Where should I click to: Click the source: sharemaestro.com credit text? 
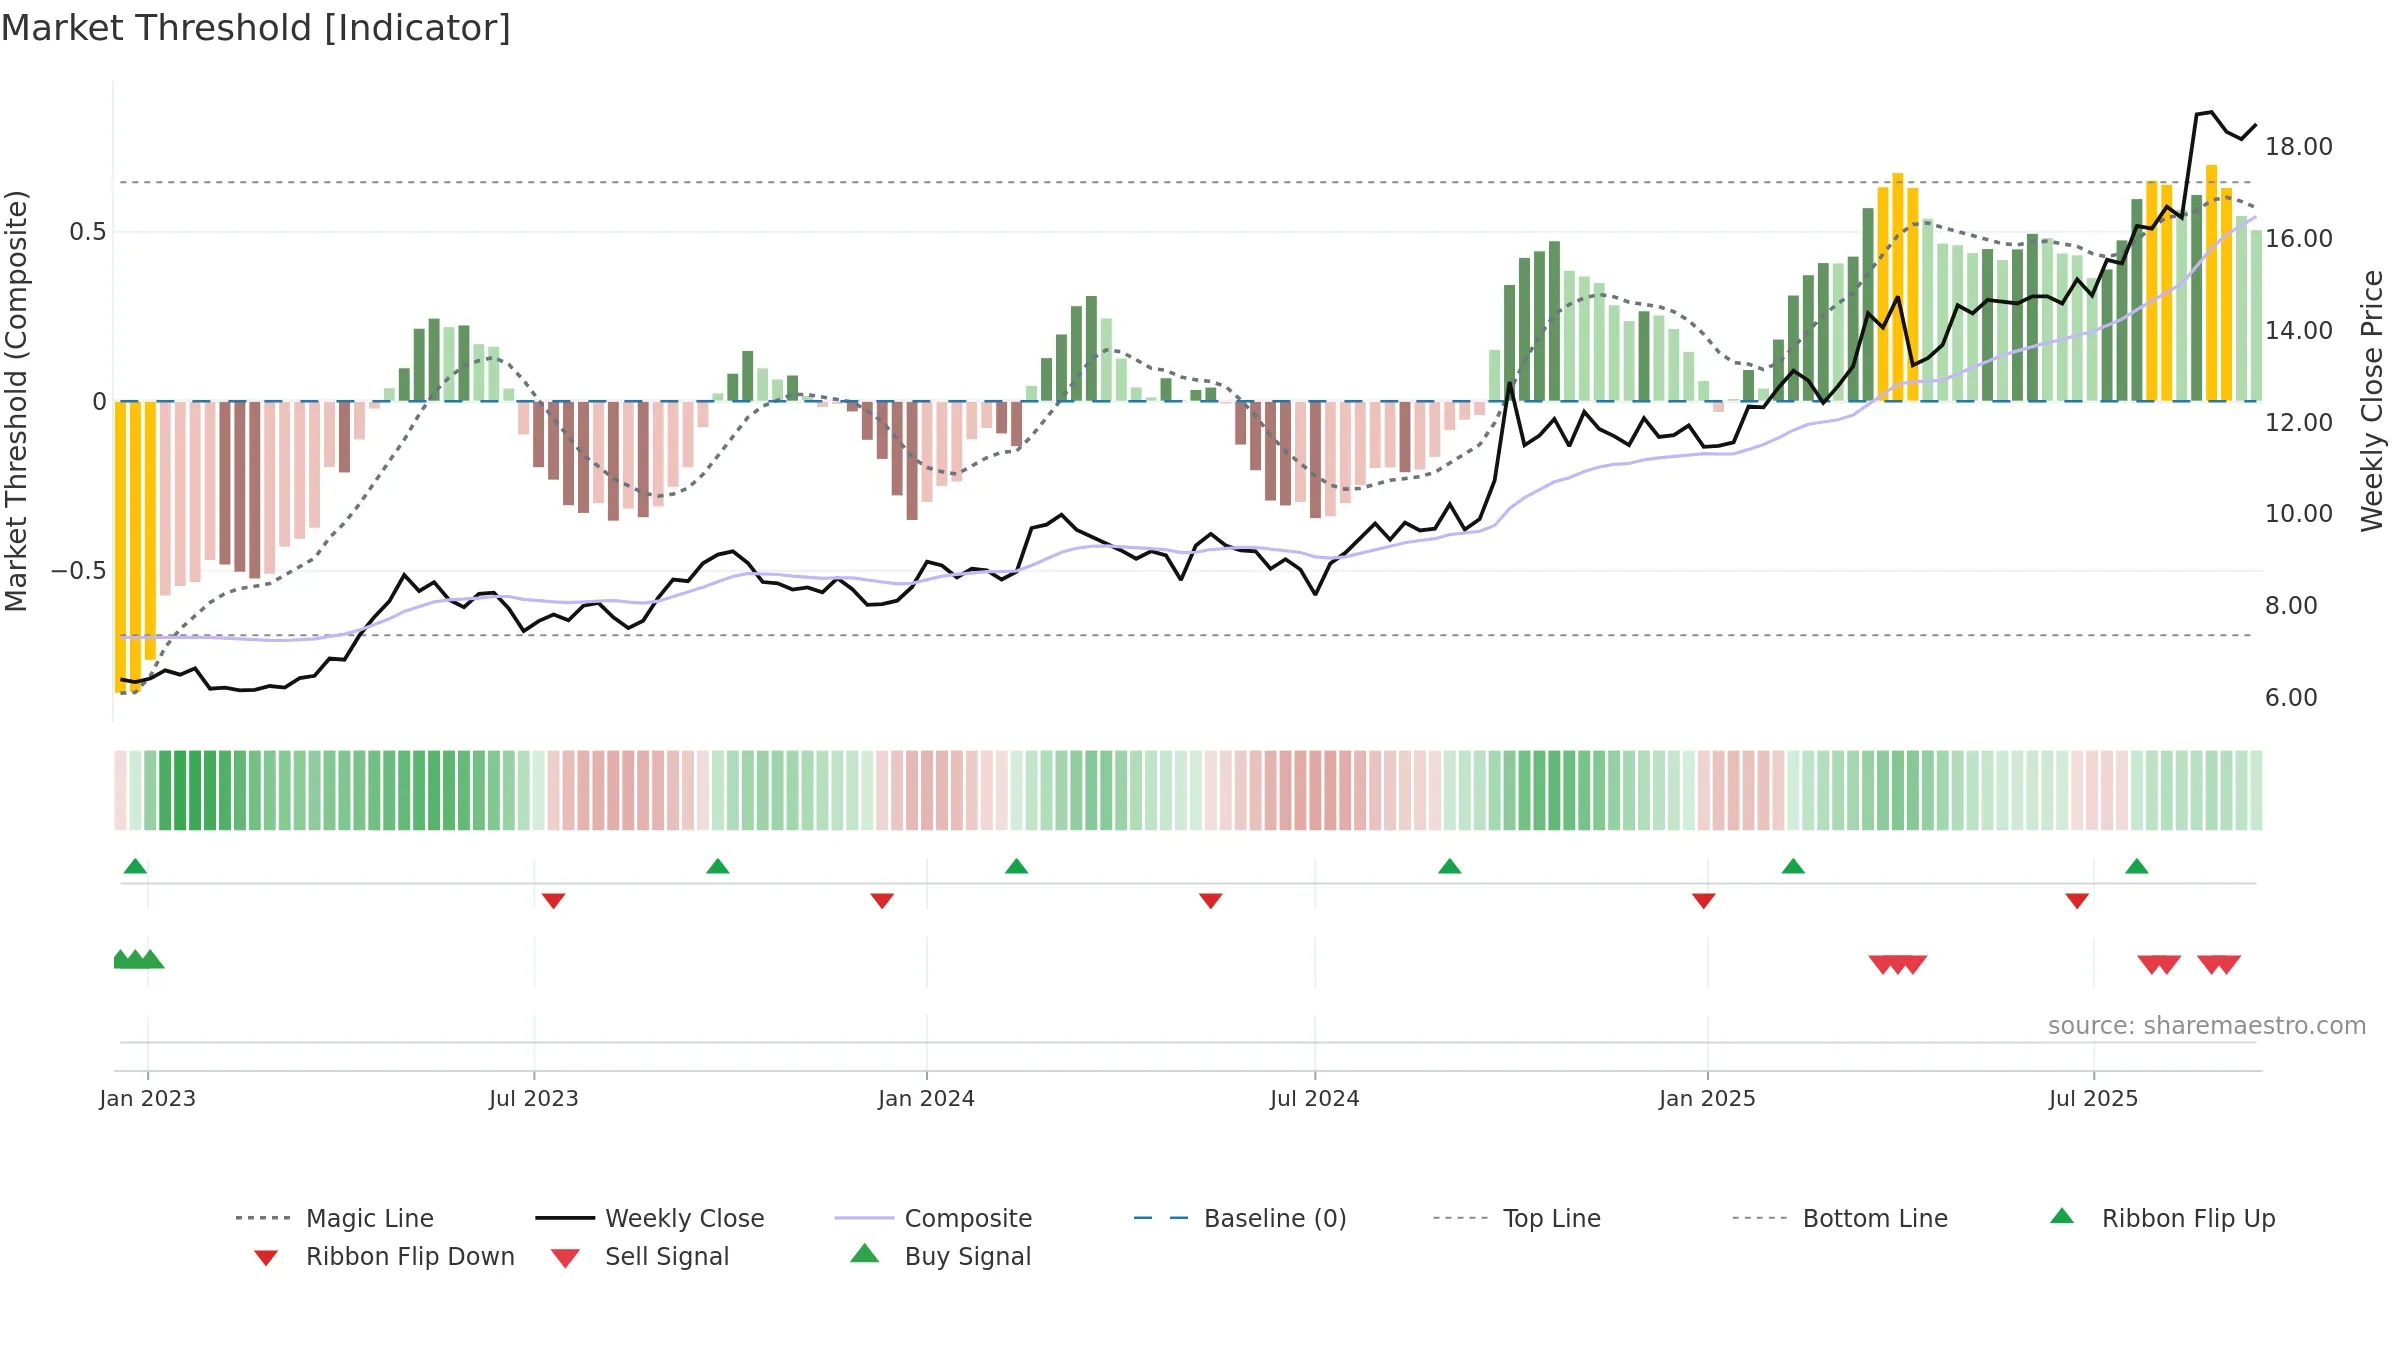tap(2207, 1025)
